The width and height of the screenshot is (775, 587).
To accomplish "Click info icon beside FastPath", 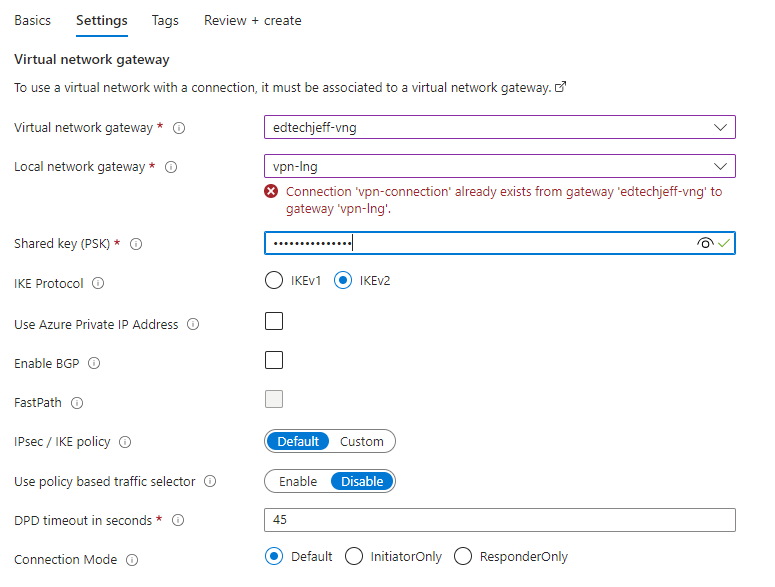I will click(77, 403).
